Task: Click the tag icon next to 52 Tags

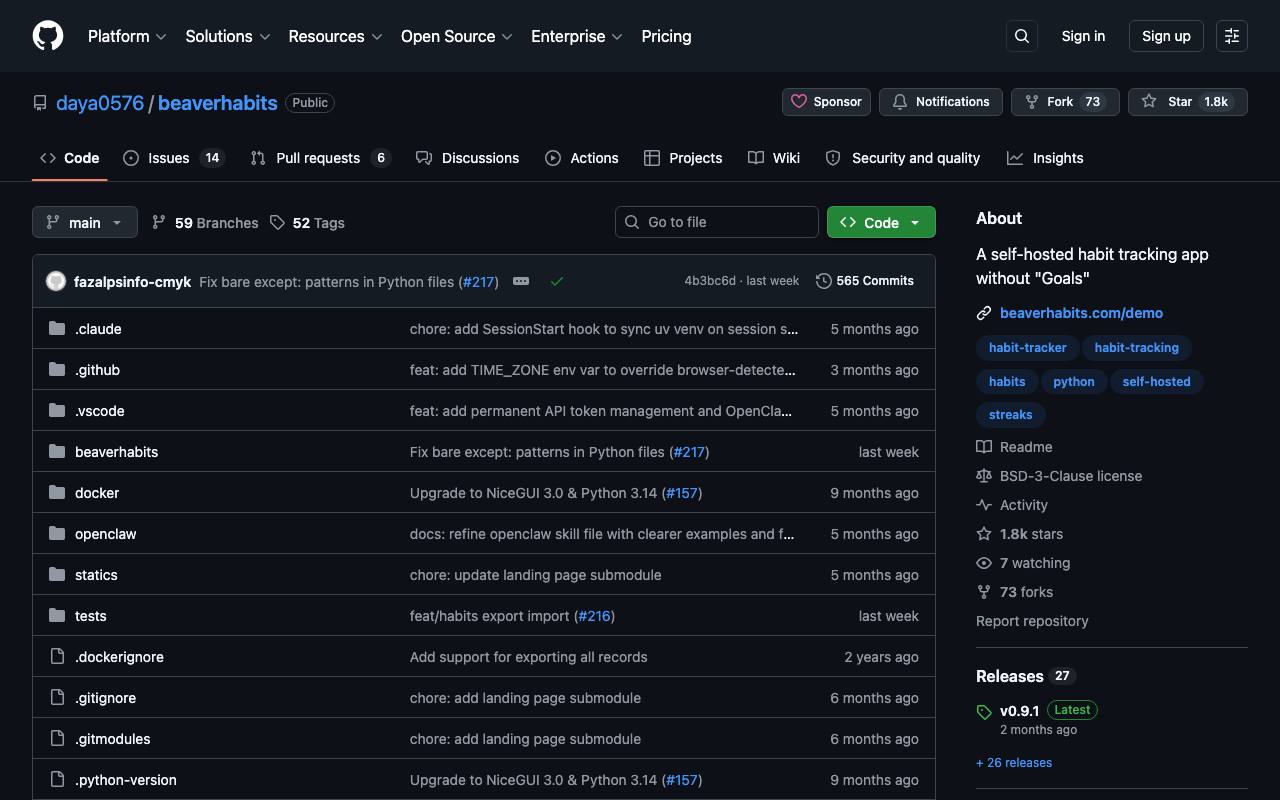Action: pyautogui.click(x=277, y=222)
